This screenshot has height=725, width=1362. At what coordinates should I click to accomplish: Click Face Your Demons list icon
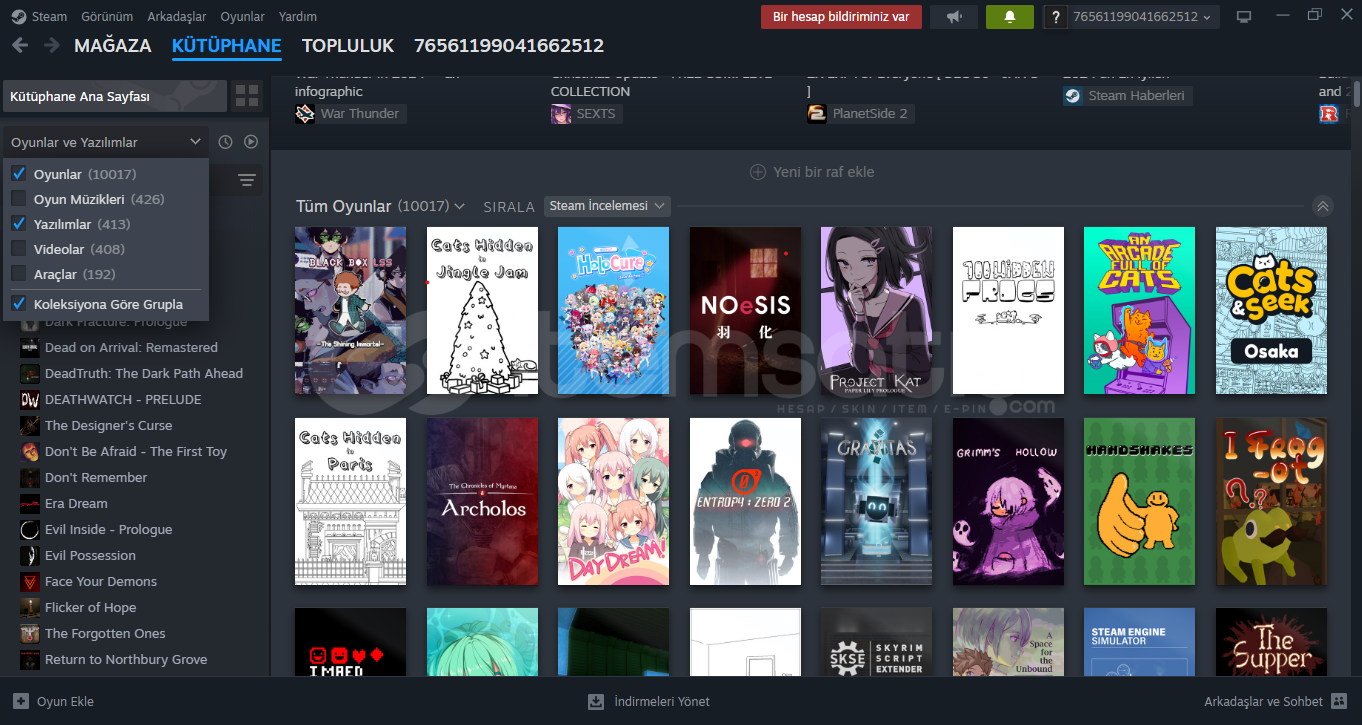coord(30,581)
